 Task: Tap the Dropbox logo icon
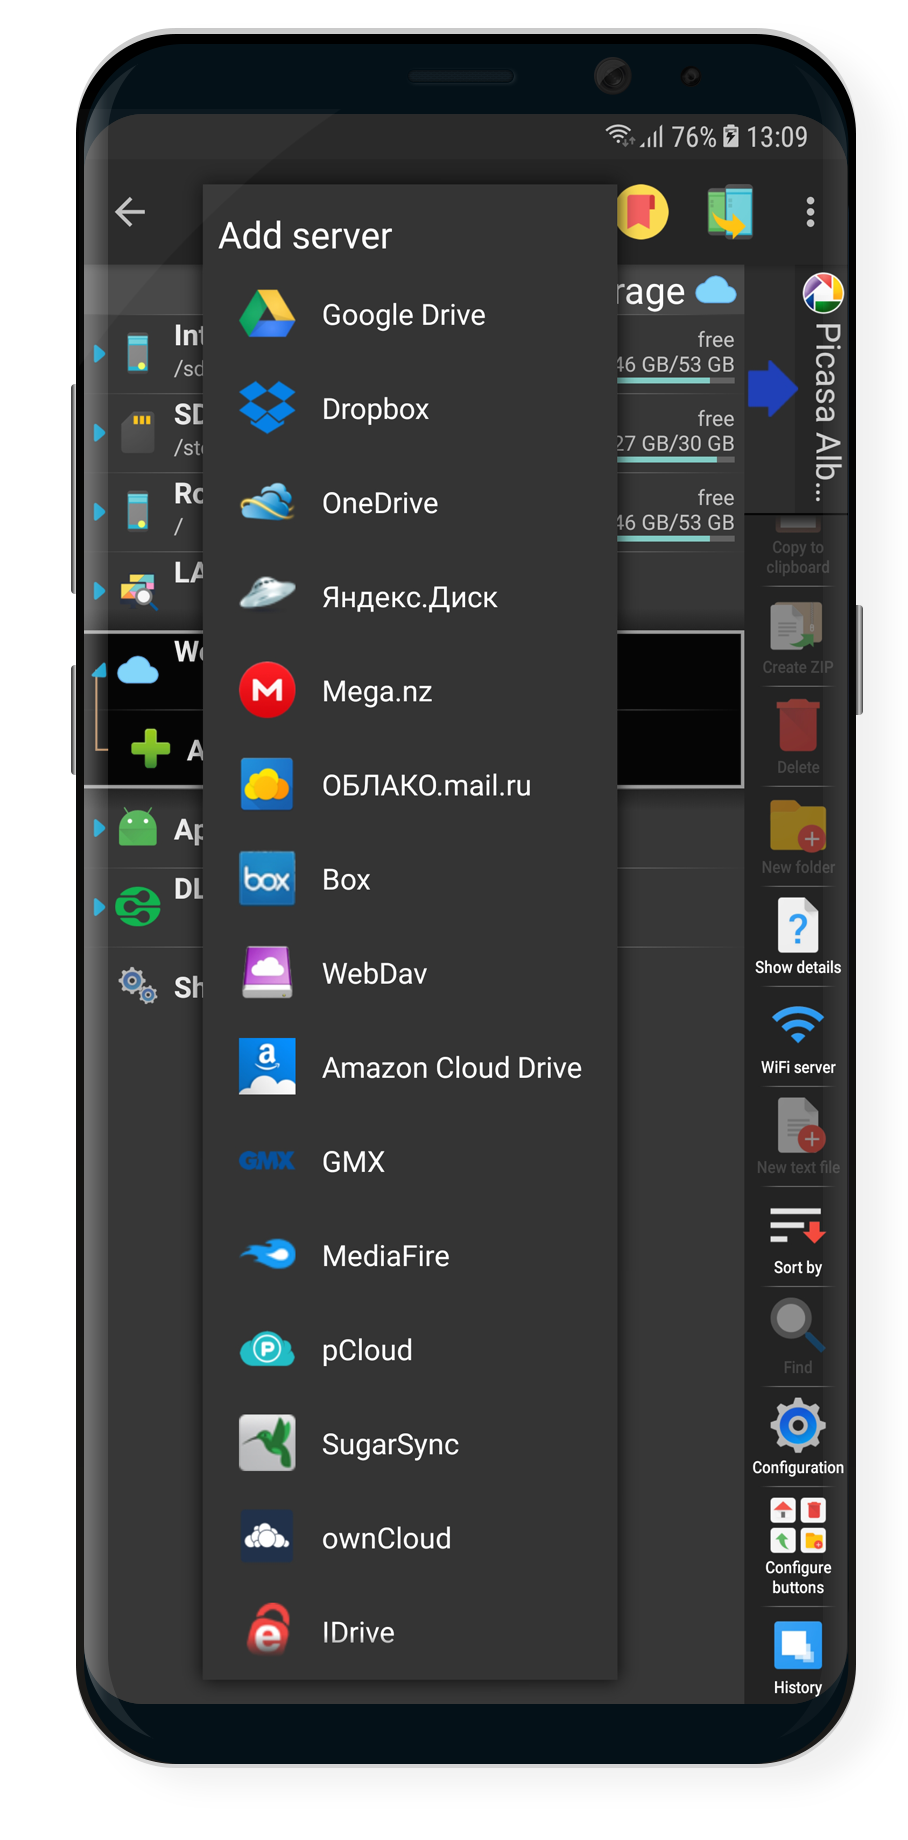267,408
